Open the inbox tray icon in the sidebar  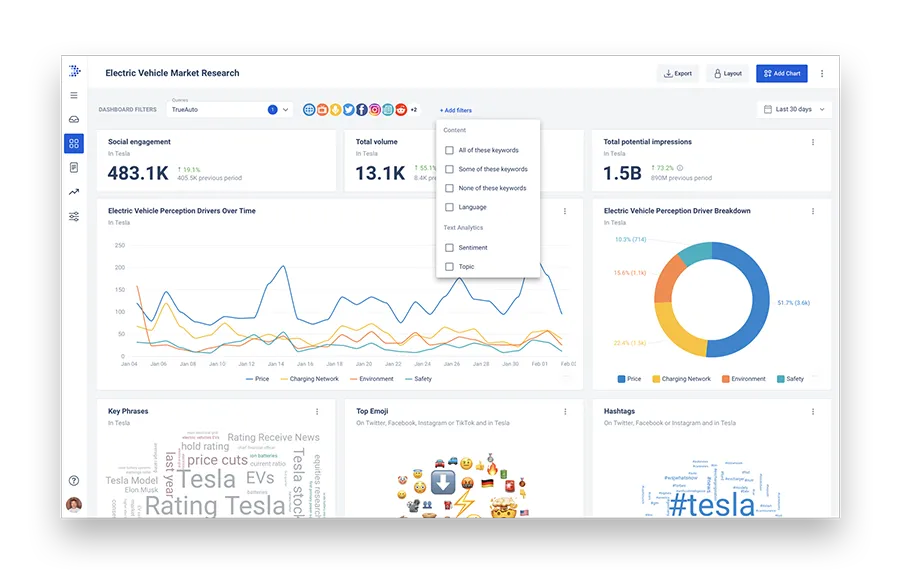(74, 119)
